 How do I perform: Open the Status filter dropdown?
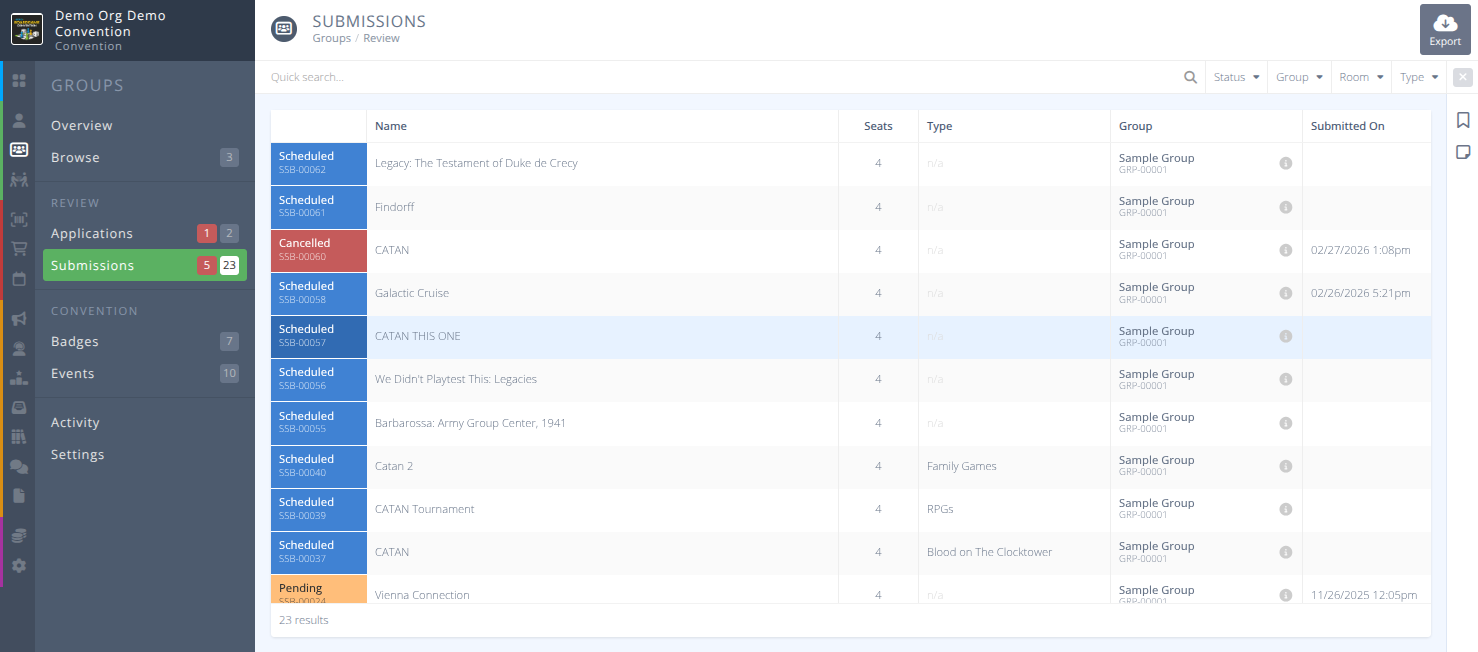coord(1237,77)
